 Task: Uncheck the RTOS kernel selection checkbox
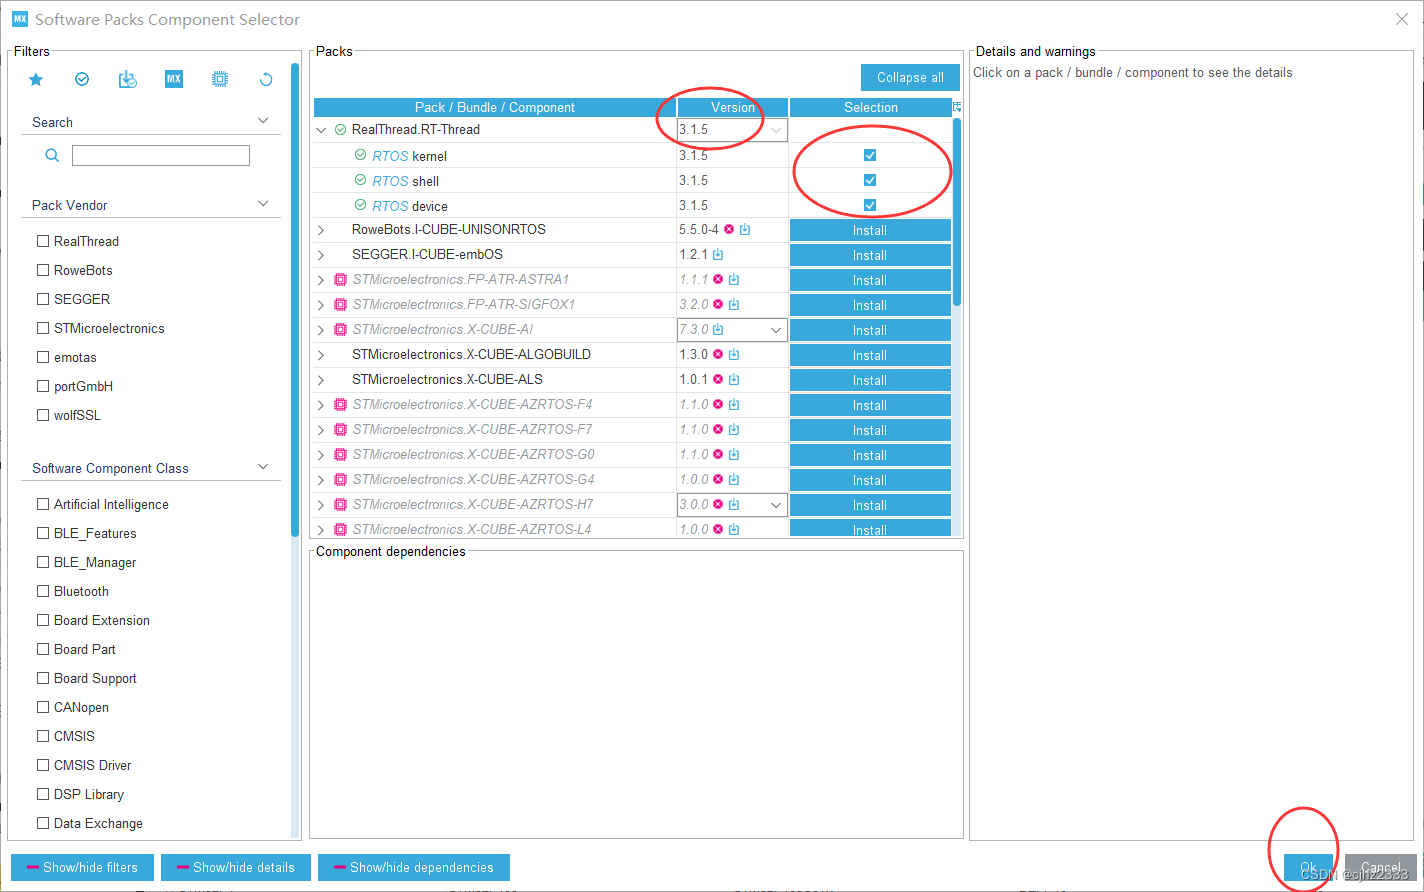pyautogui.click(x=870, y=155)
